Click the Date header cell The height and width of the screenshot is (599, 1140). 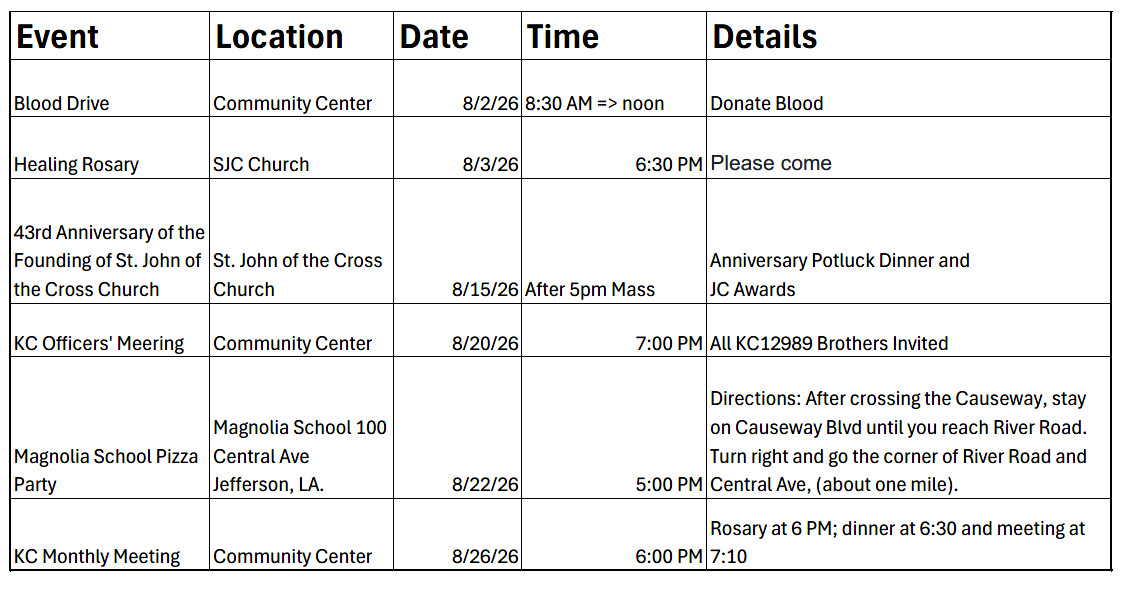click(x=457, y=36)
